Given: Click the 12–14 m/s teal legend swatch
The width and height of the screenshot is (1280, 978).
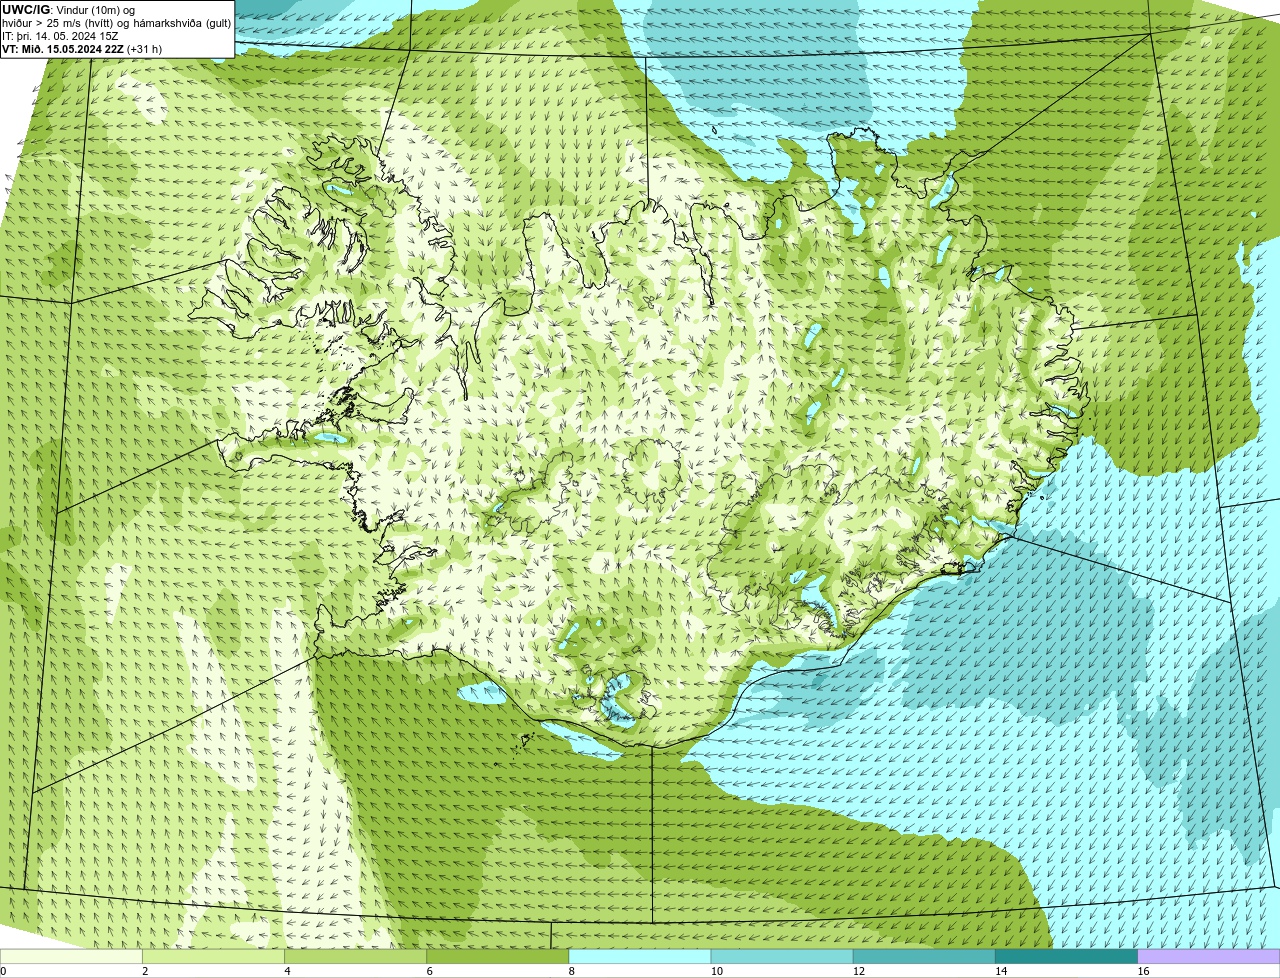Looking at the screenshot, I should (x=924, y=957).
